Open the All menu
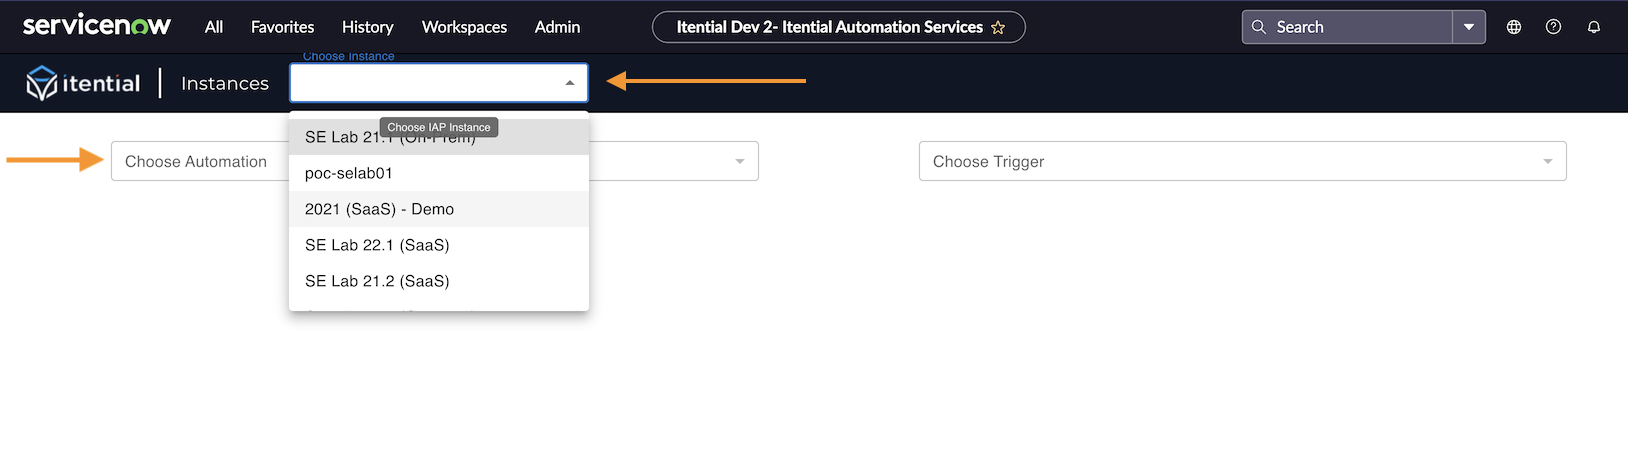The width and height of the screenshot is (1628, 474). tap(214, 27)
